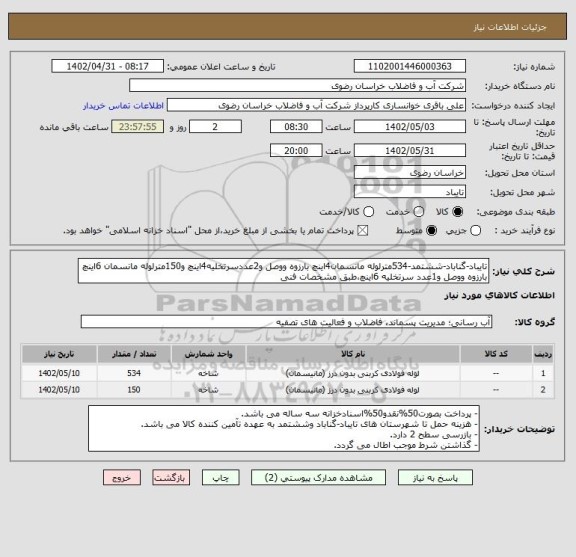576x557 pixels.
Task: Click quantity cell 150 in row 2
Action: pyautogui.click(x=134, y=390)
